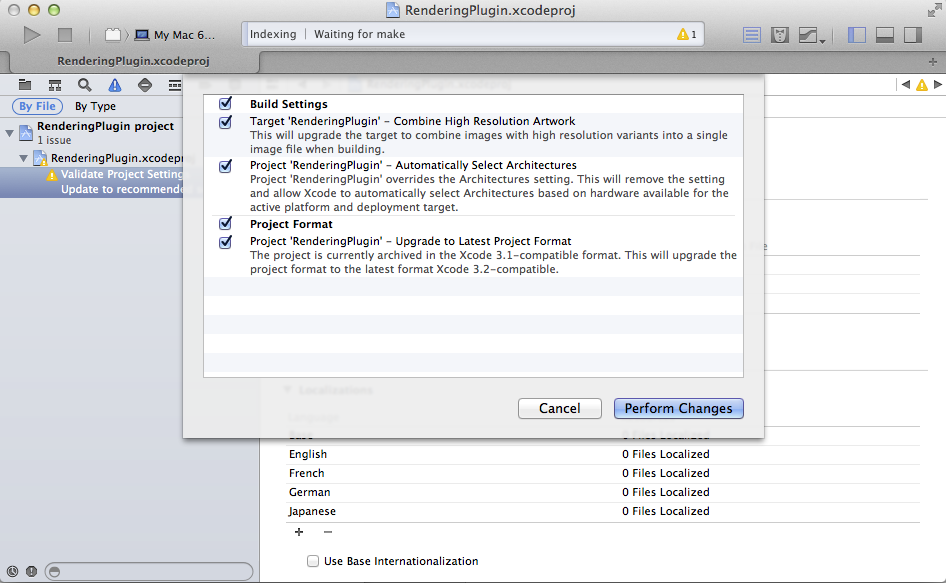Screen dimensions: 946x583
Task: Uncheck the Build Settings checkbox
Action: [225, 104]
